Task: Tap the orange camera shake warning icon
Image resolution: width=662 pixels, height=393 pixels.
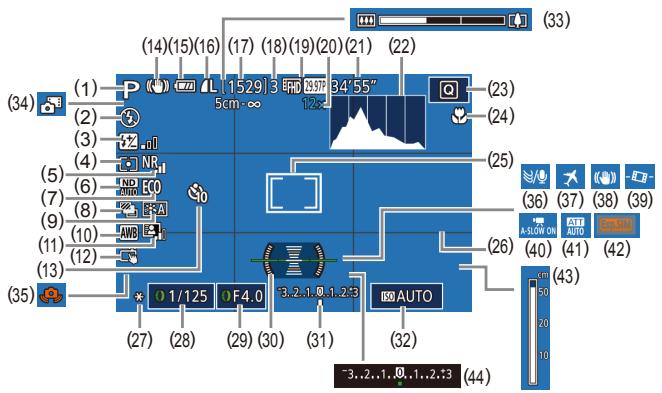Action: [51, 294]
